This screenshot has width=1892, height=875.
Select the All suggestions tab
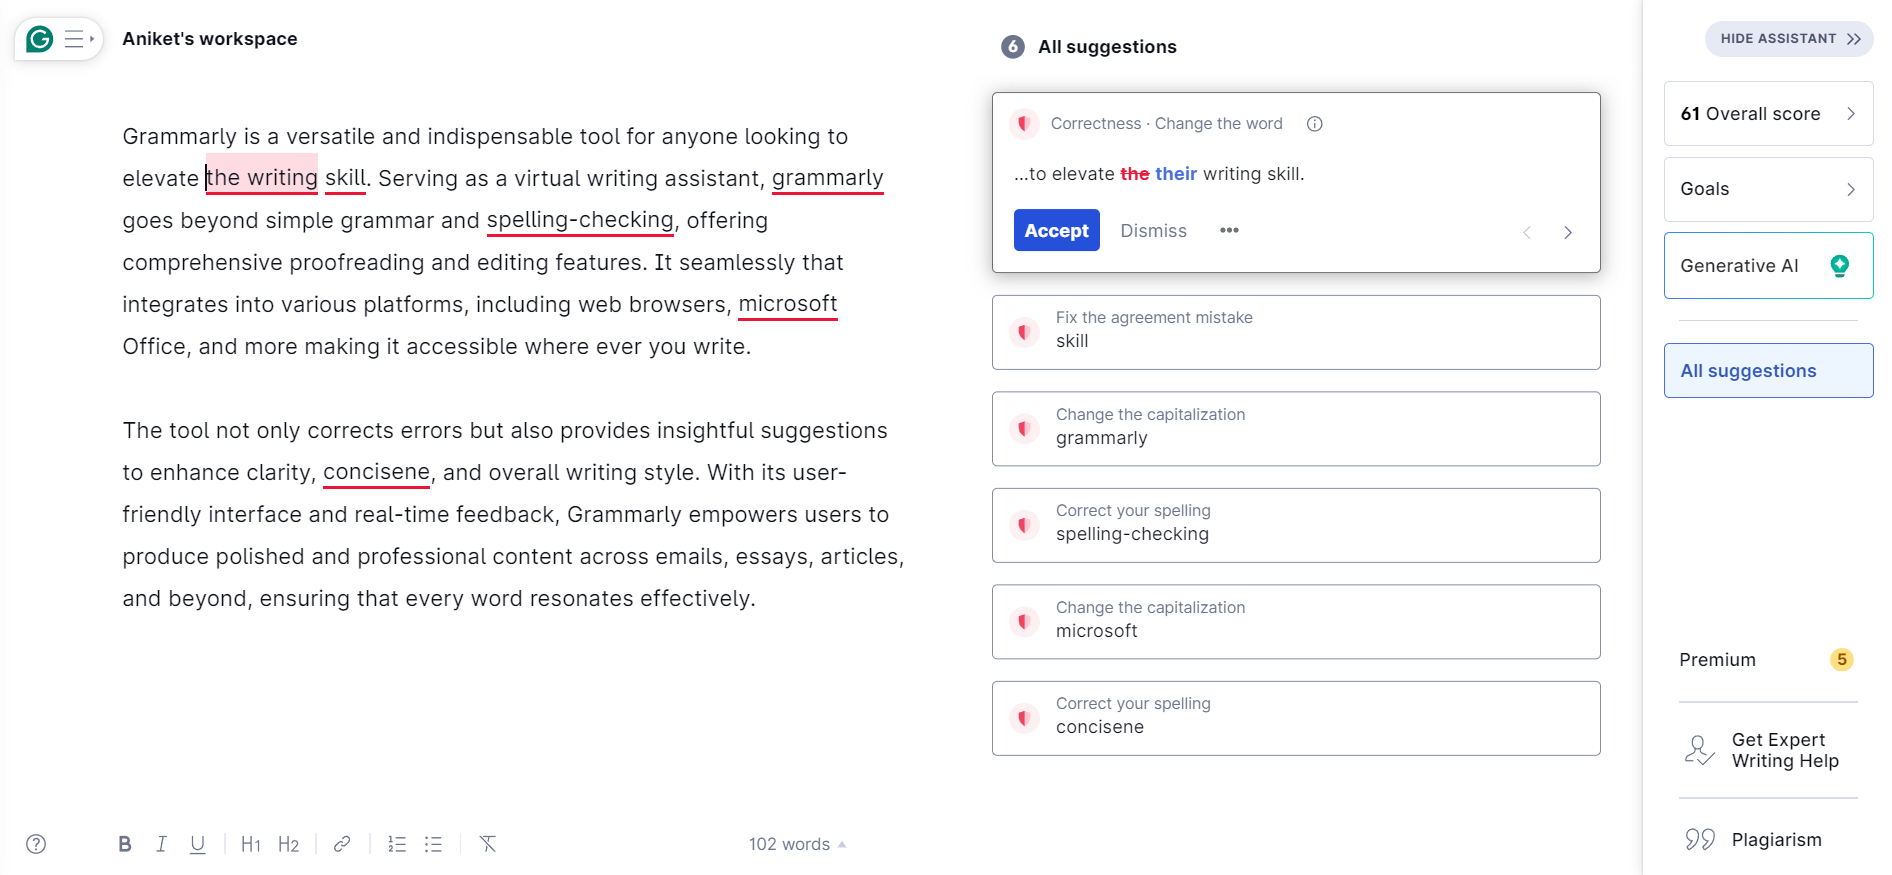point(1768,370)
